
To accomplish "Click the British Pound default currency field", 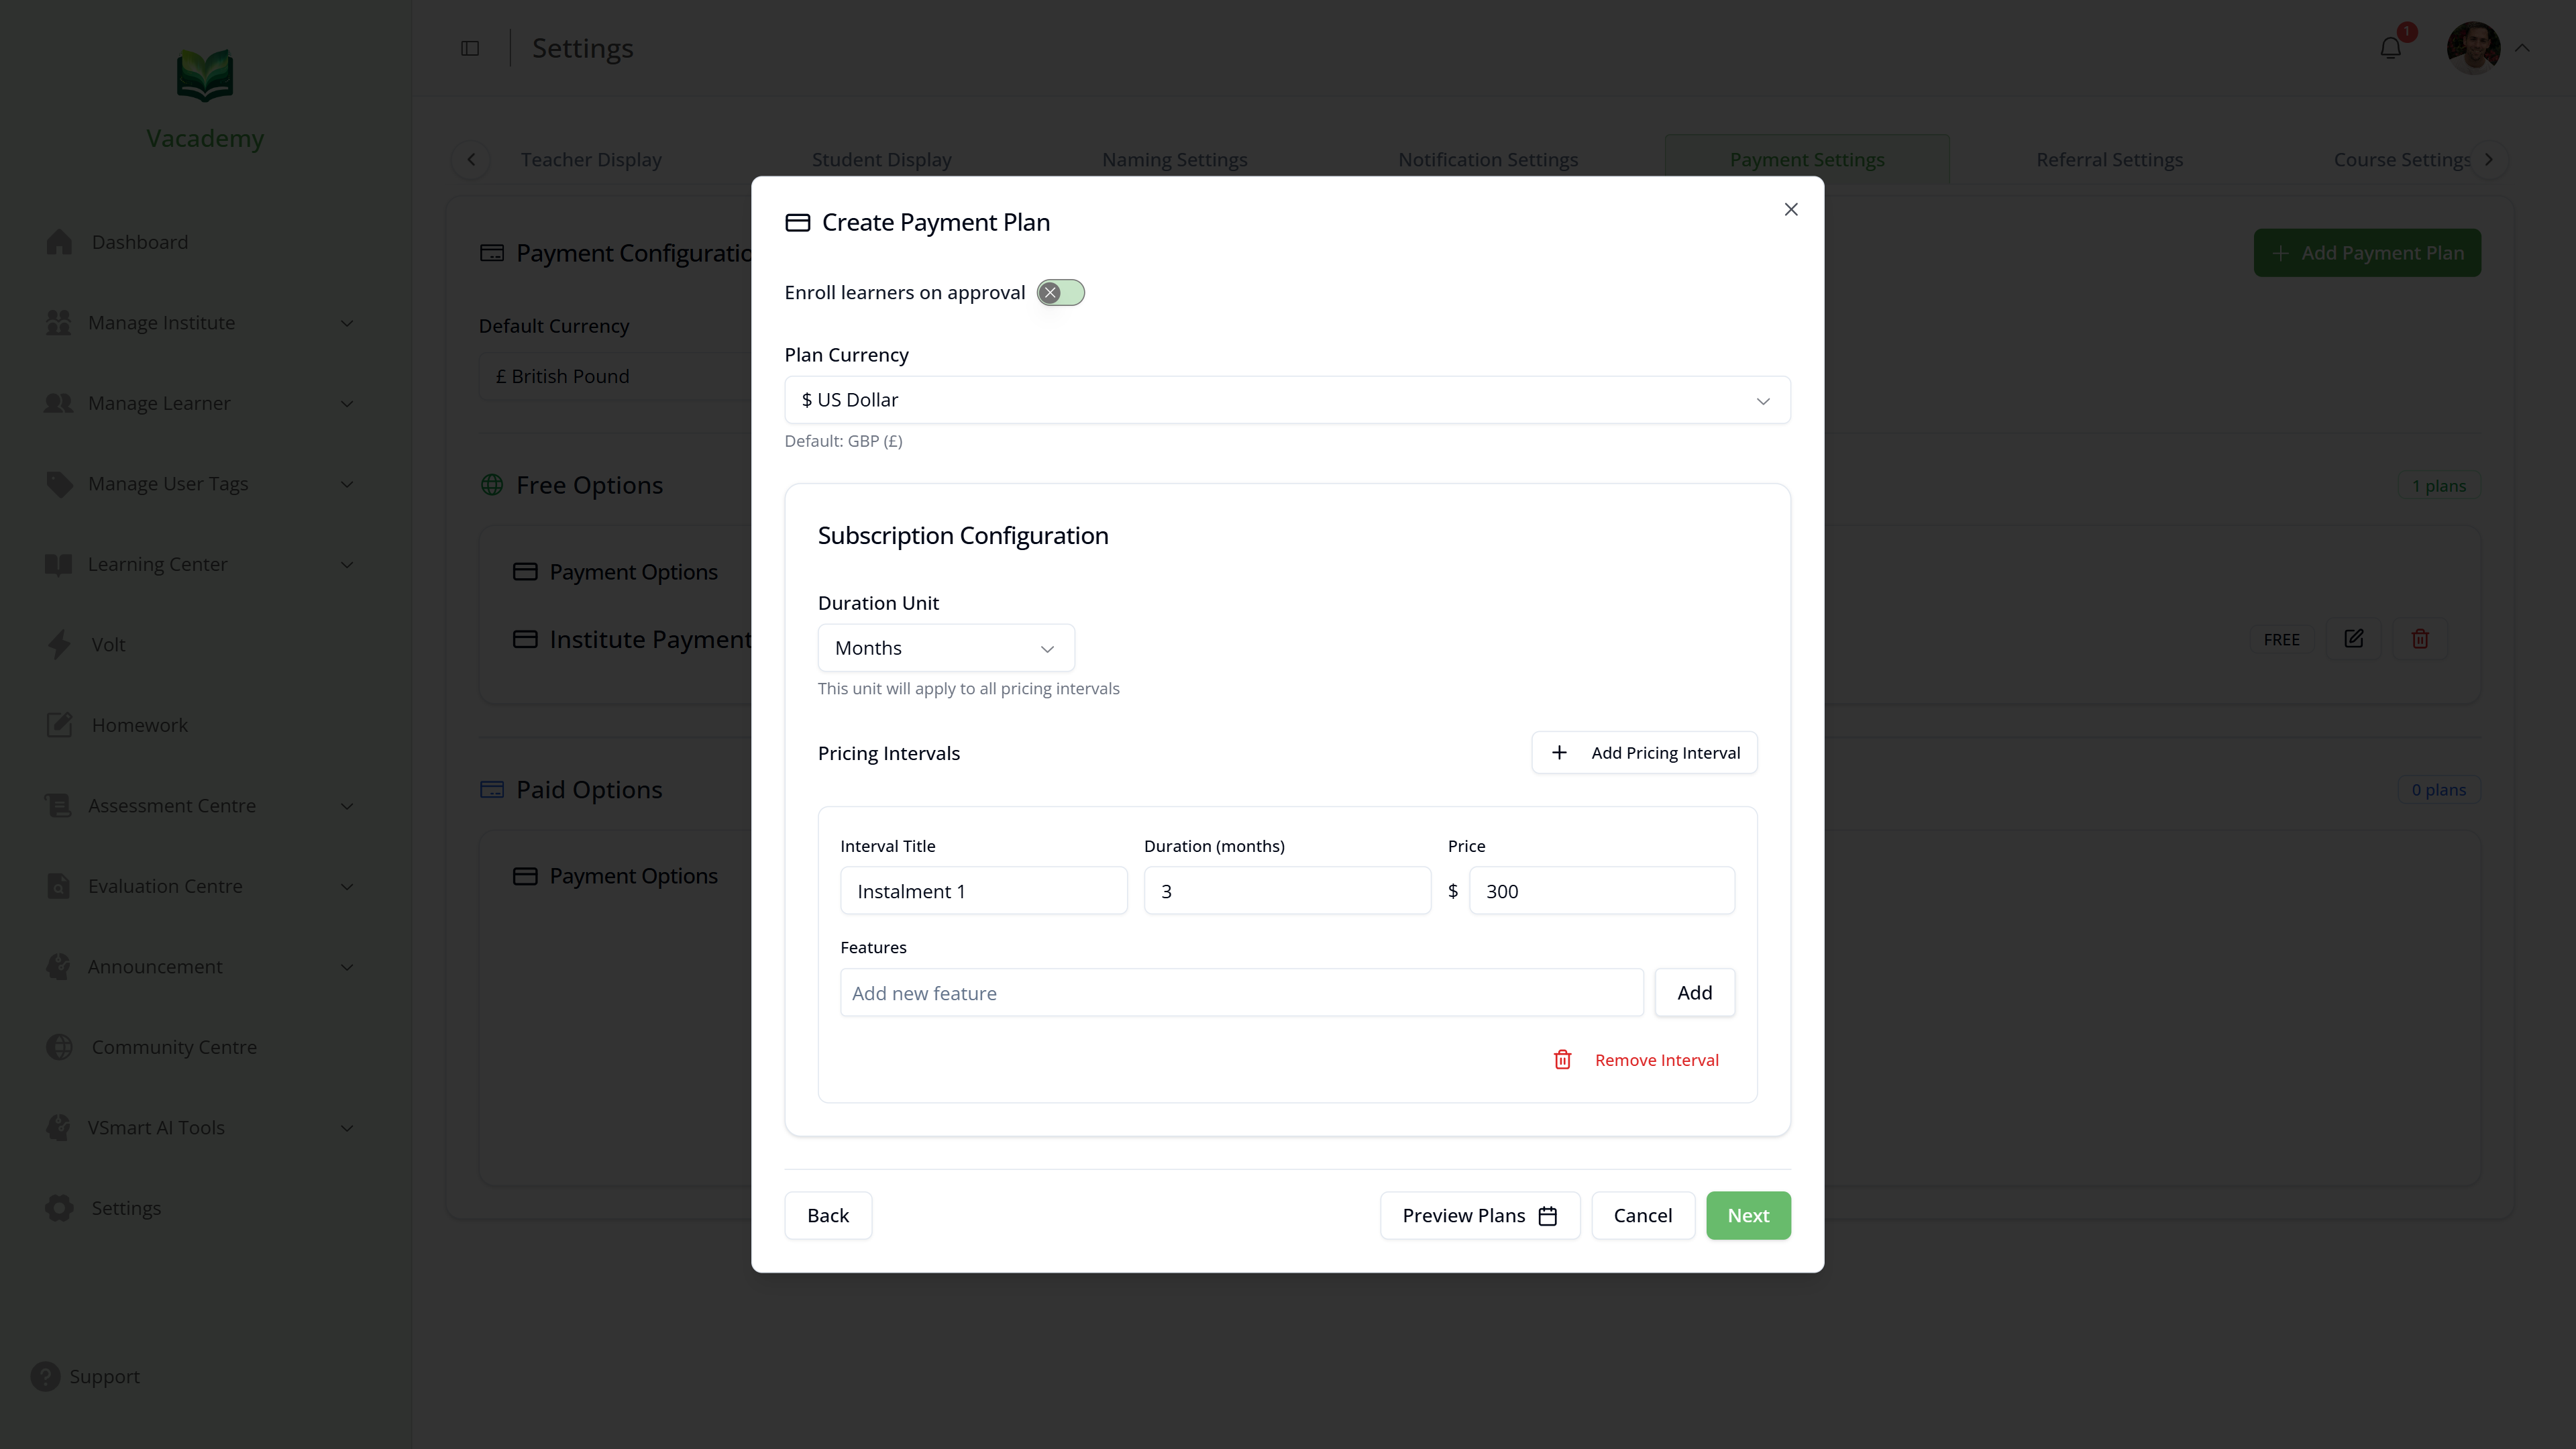I will pyautogui.click(x=615, y=376).
